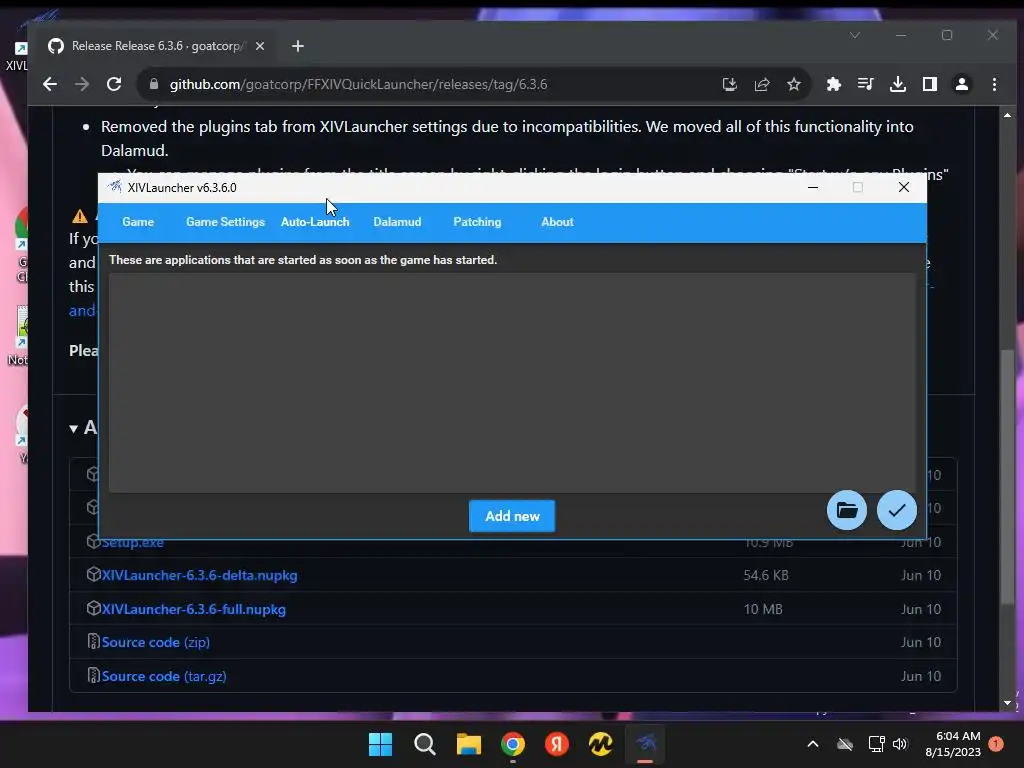Click the XIVLauncher taskbar icon
1024x768 pixels.
[645, 744]
